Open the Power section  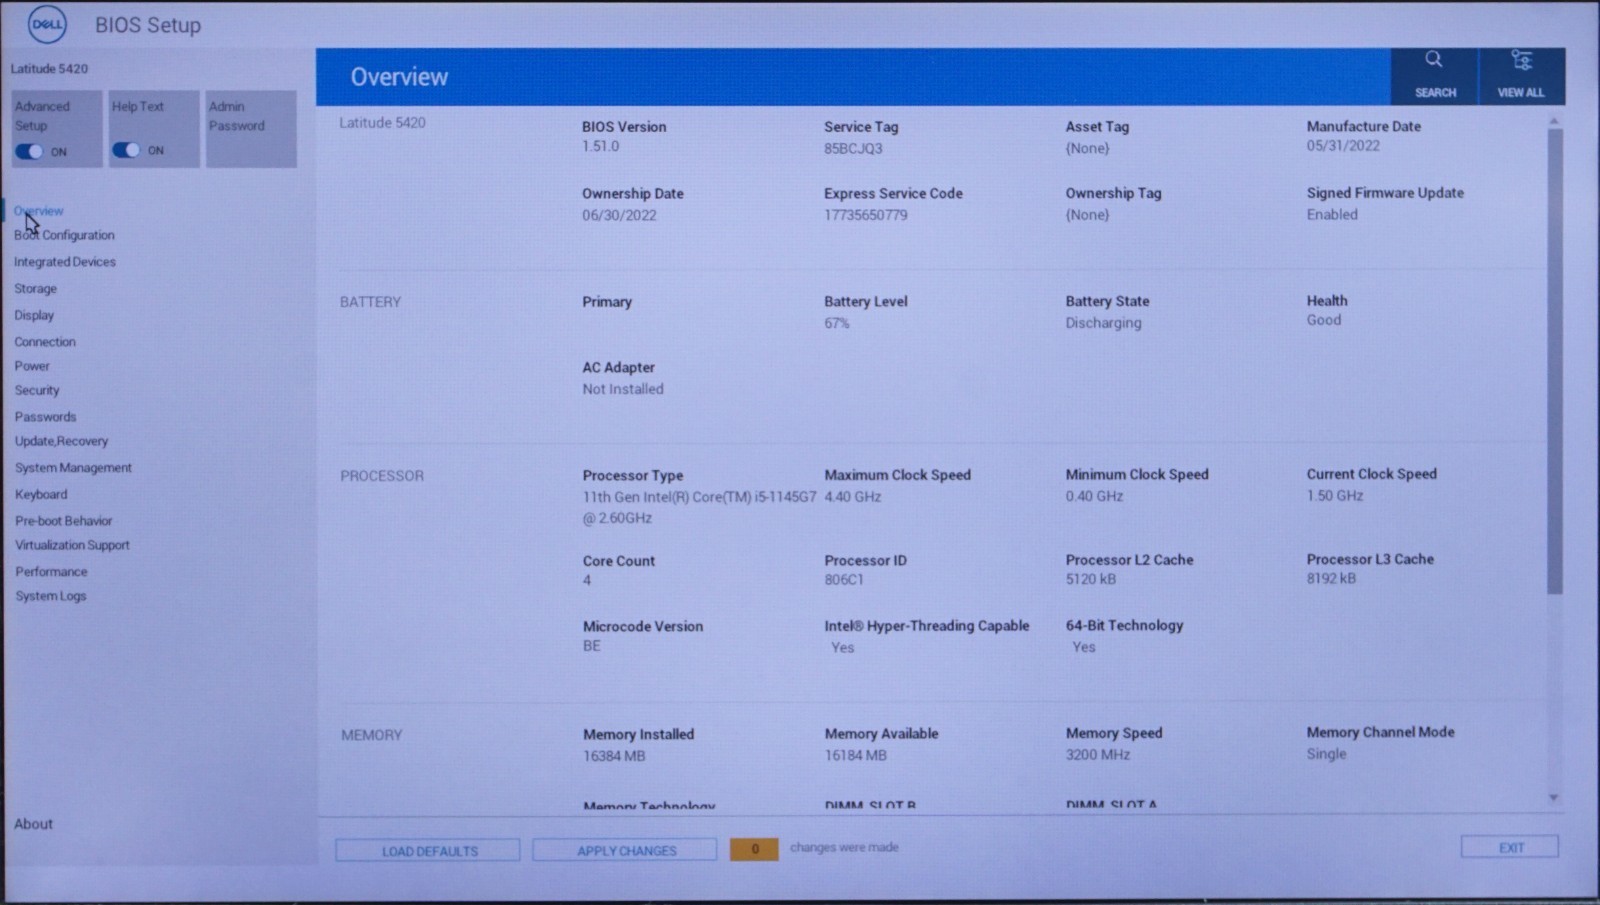(x=32, y=366)
